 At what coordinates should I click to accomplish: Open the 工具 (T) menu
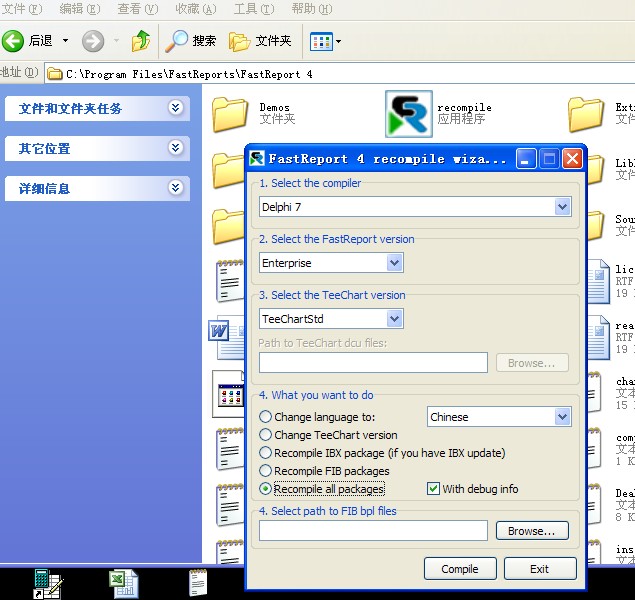coord(254,9)
